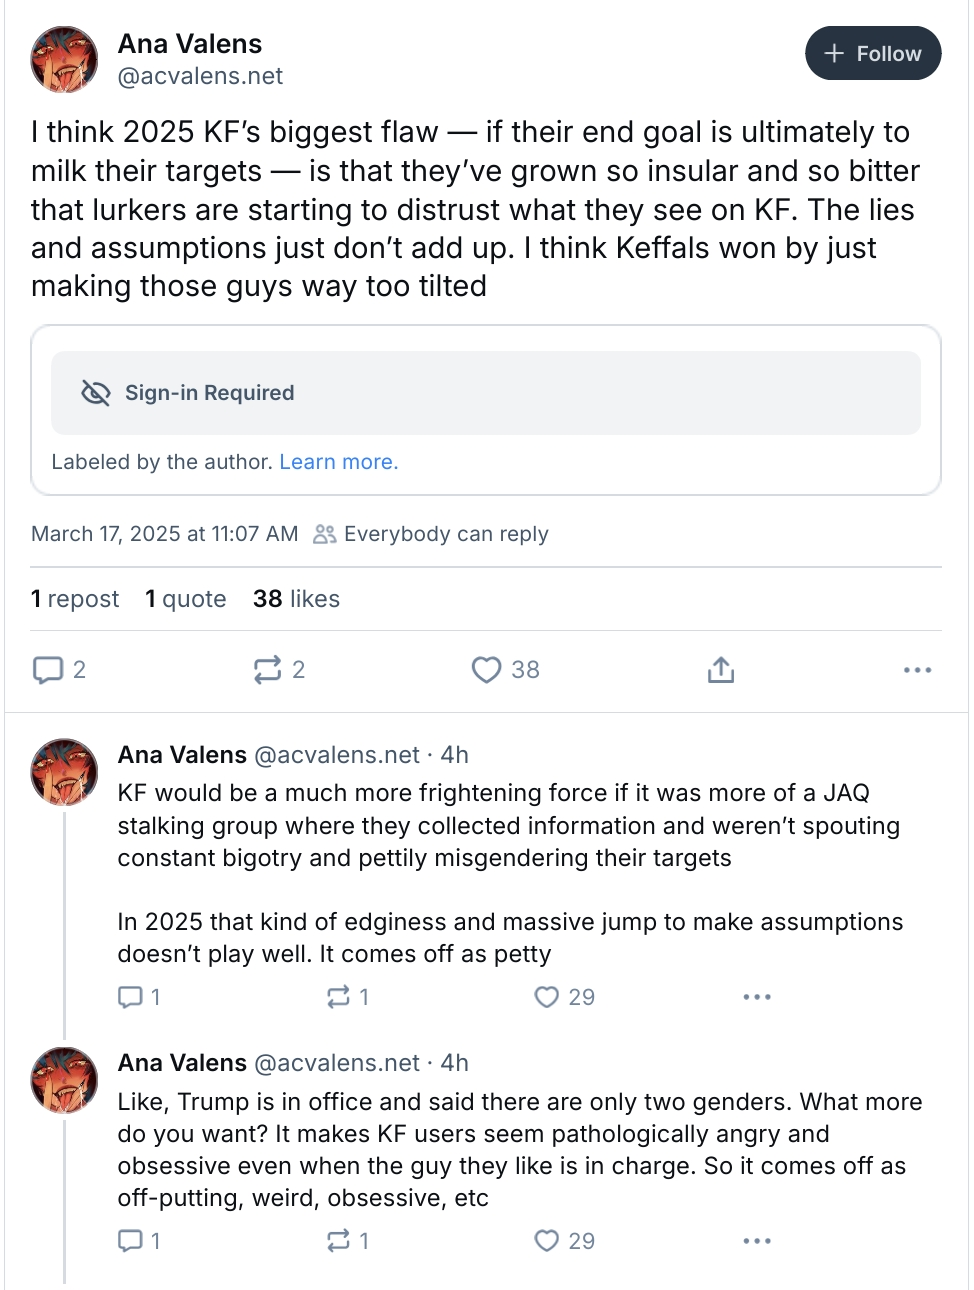The height and width of the screenshot is (1290, 974).
Task: Open more options on the JAQ reply
Action: tap(757, 997)
